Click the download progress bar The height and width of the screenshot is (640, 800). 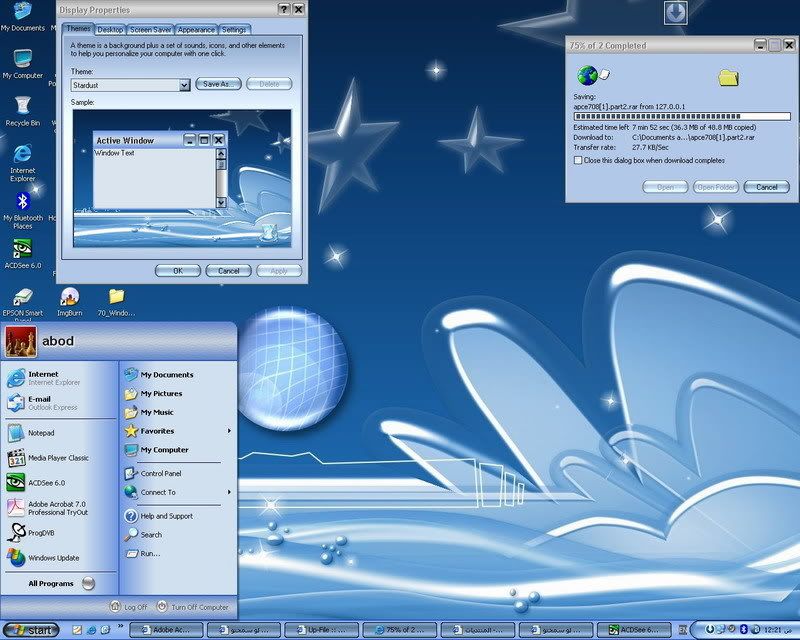click(682, 116)
